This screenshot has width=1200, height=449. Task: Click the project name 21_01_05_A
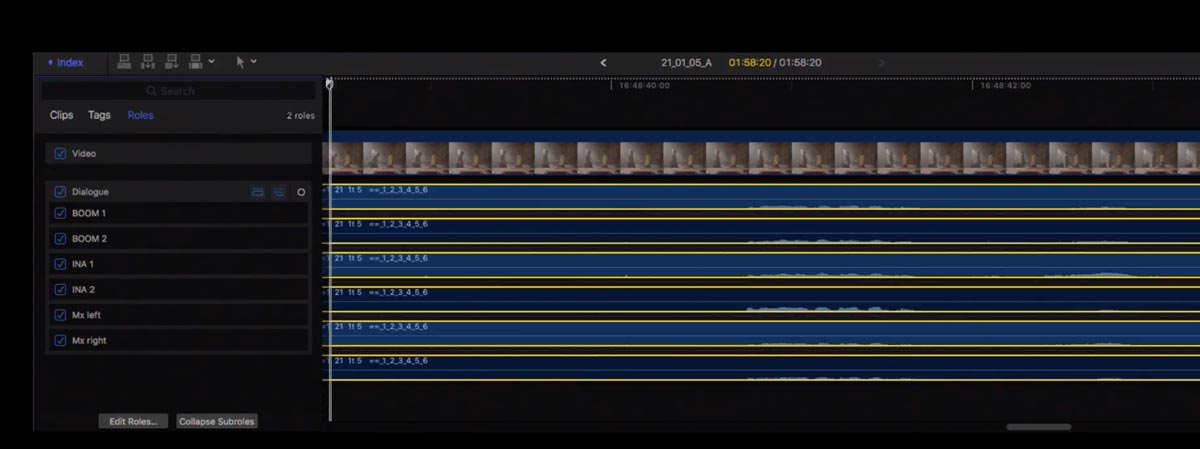click(x=687, y=62)
